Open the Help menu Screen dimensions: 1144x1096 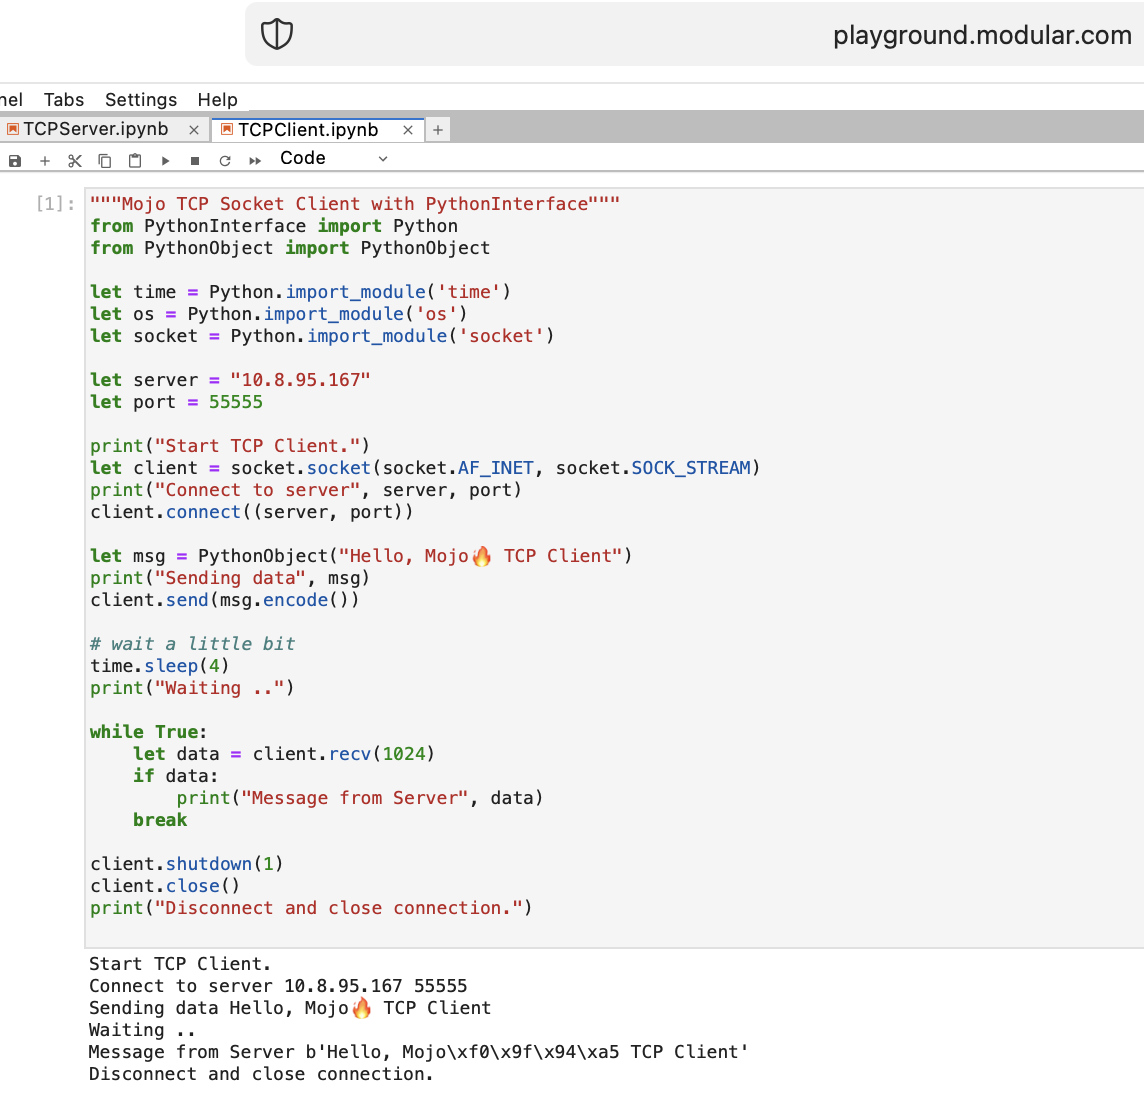point(217,99)
